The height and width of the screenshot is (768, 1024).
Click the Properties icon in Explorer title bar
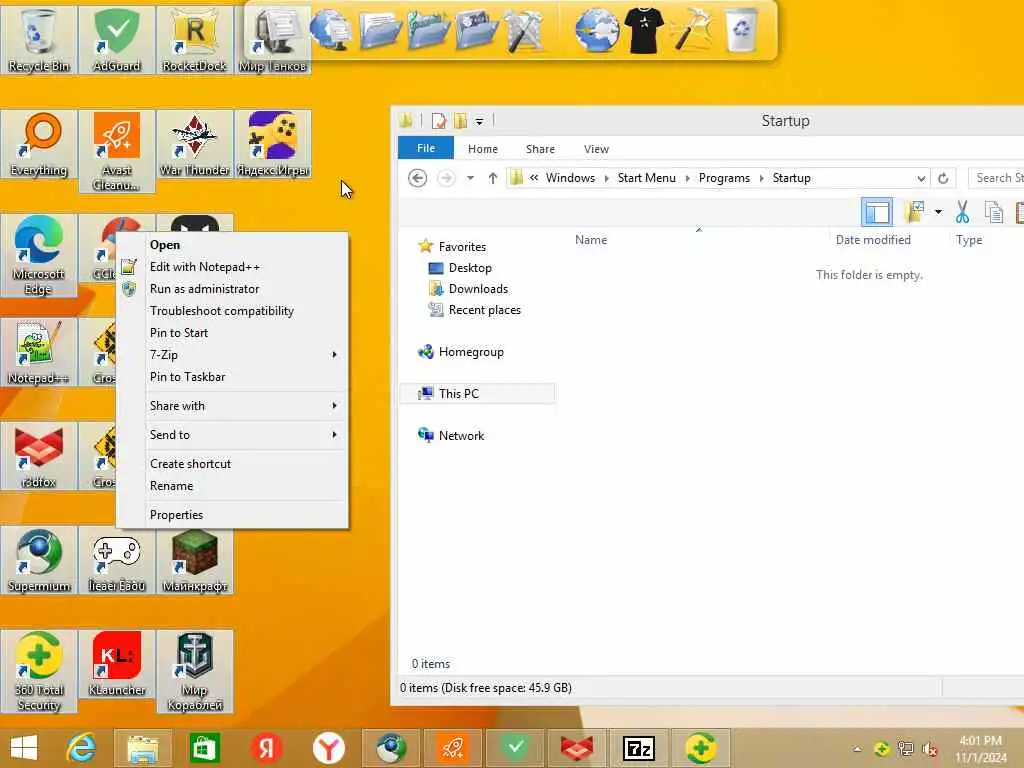(x=439, y=121)
